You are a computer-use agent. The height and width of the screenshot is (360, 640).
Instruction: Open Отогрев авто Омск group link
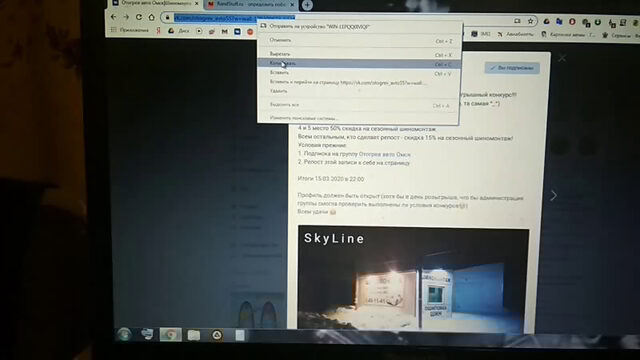pyautogui.click(x=384, y=154)
